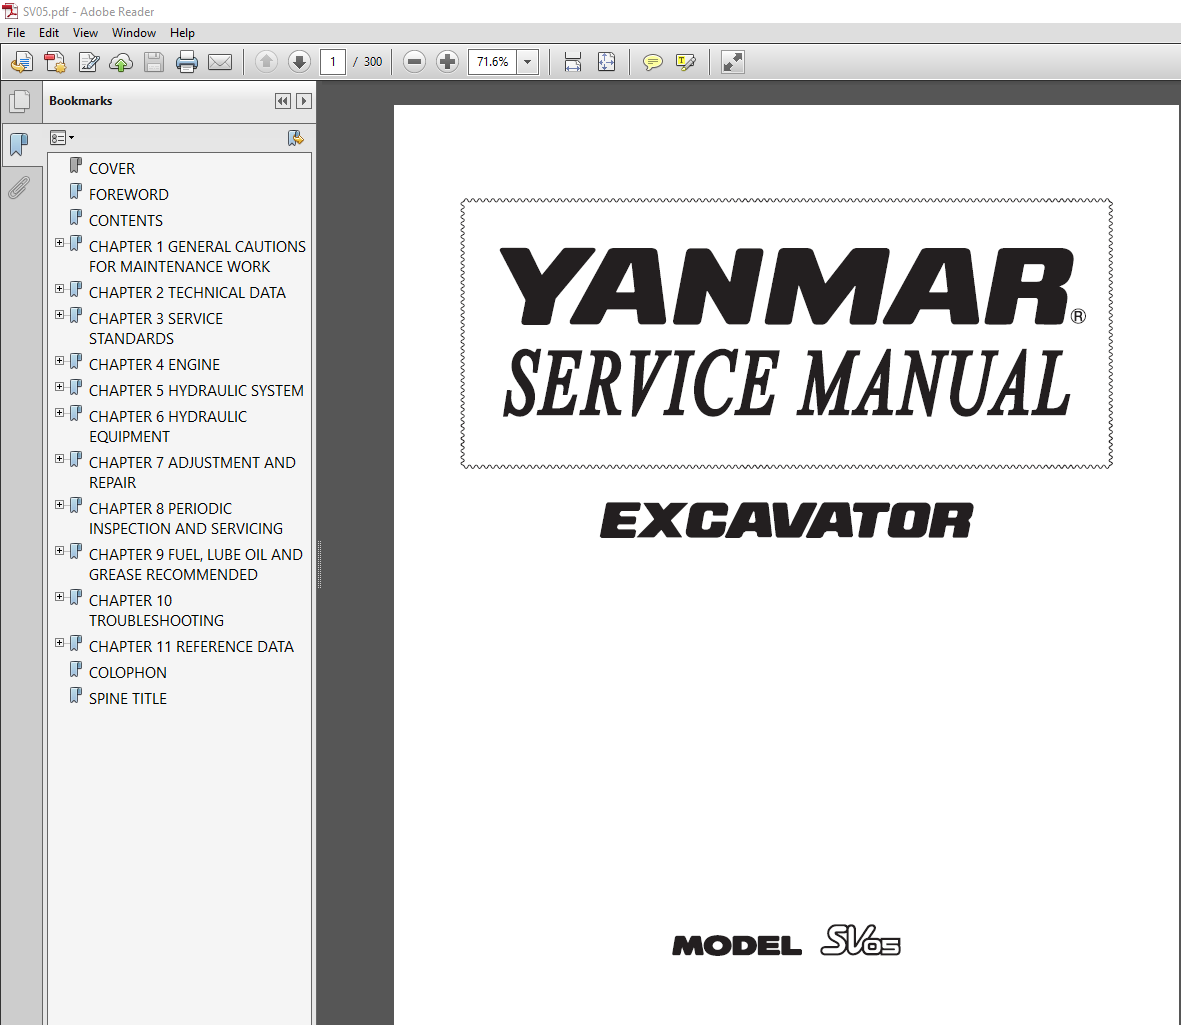The image size is (1181, 1025).
Task: Expand the CHAPTER 7 ADJUSTMENT AND REPAIR bookmark
Action: [60, 459]
